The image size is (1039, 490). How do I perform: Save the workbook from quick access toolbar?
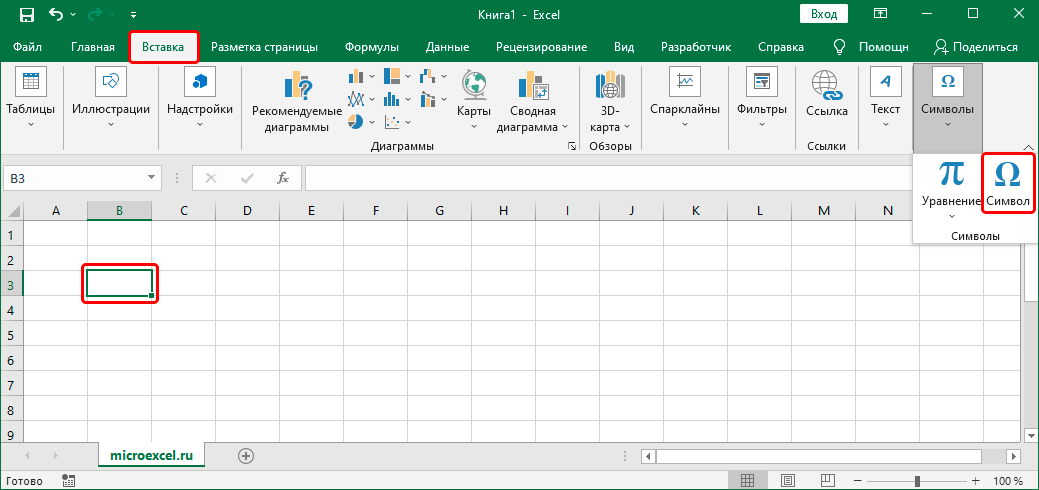click(27, 15)
